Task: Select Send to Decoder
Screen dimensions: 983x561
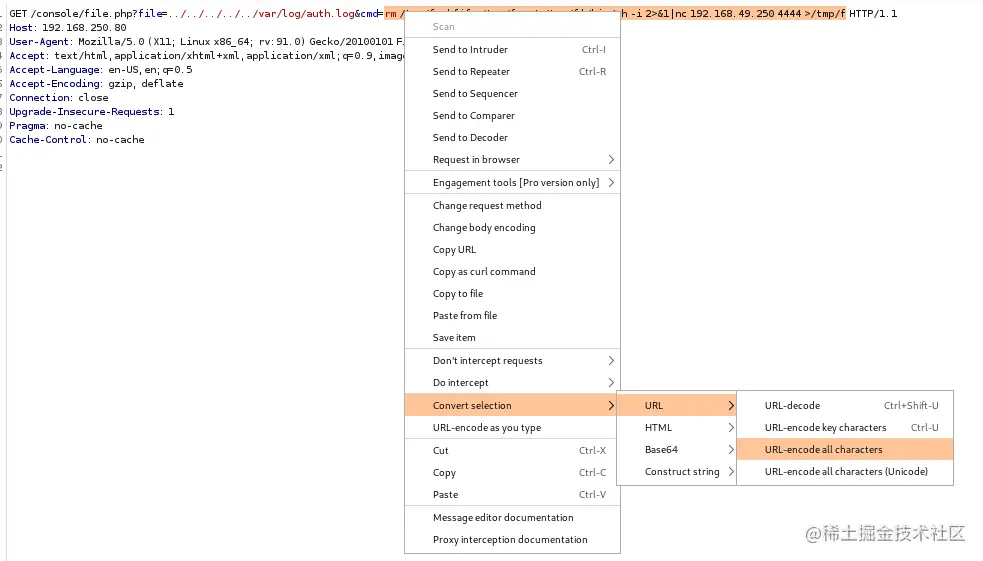Action: pos(512,137)
